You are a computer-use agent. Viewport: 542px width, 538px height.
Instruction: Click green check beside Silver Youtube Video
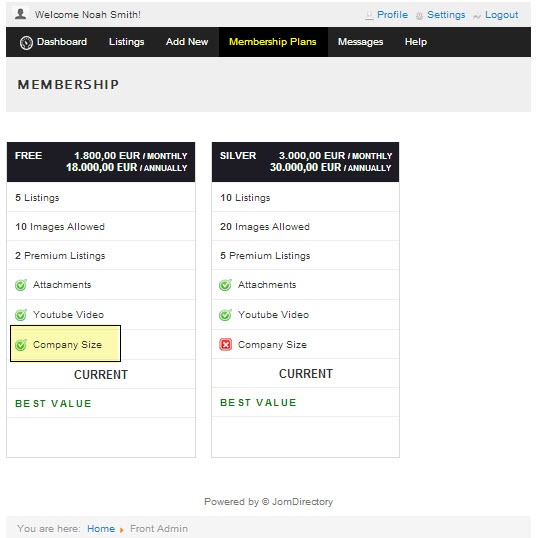click(225, 315)
